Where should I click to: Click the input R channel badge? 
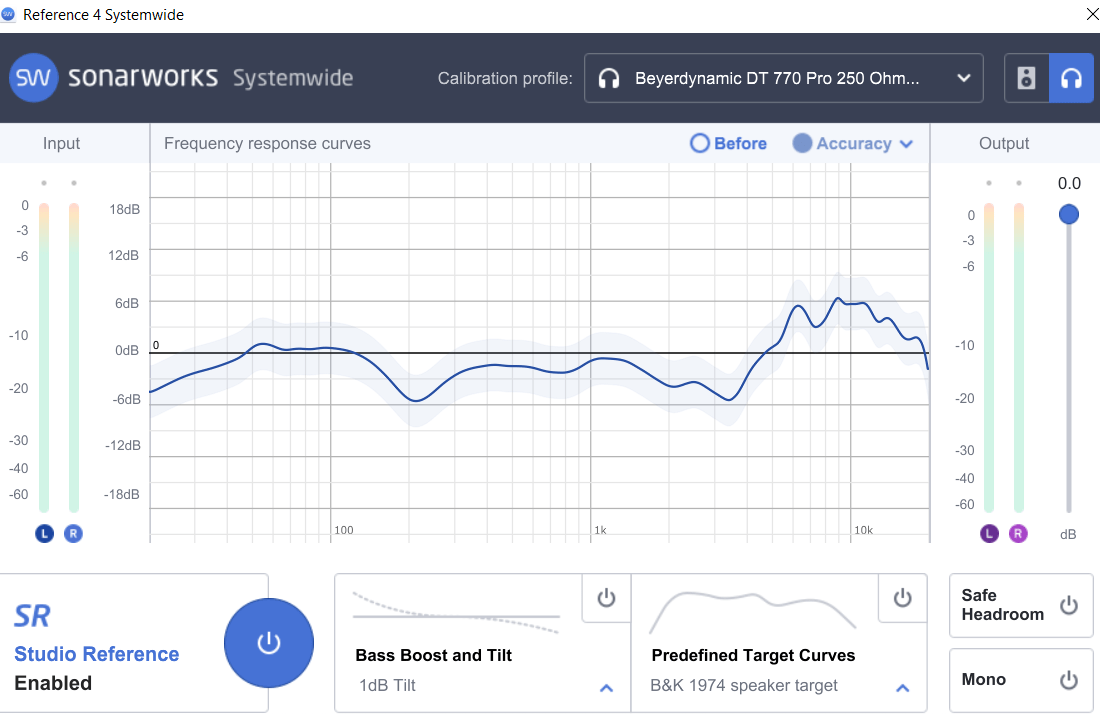(x=73, y=534)
